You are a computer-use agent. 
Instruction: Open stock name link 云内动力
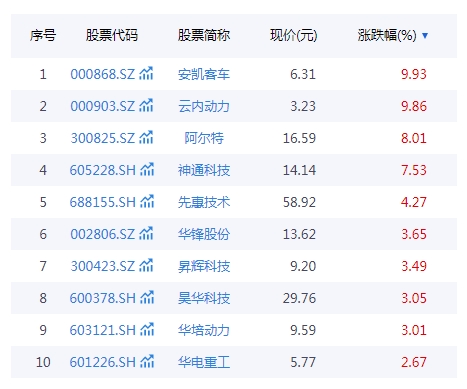[204, 106]
